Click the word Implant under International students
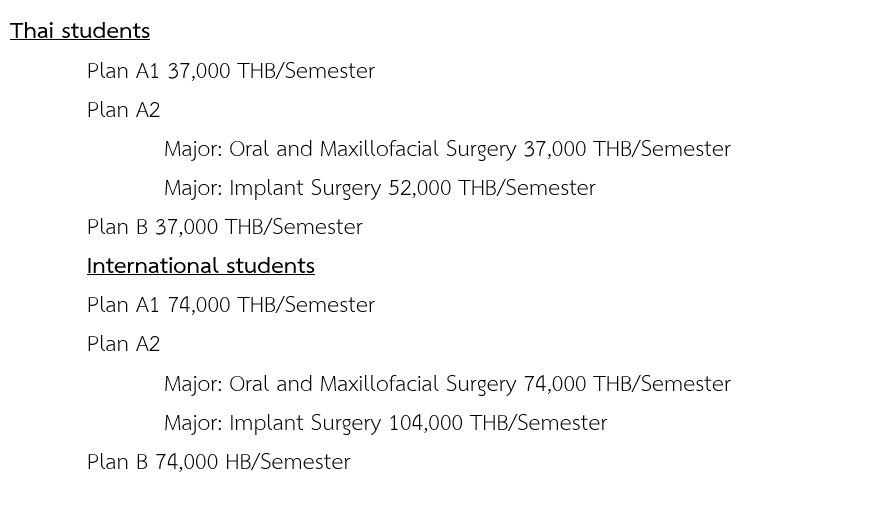 coord(267,424)
